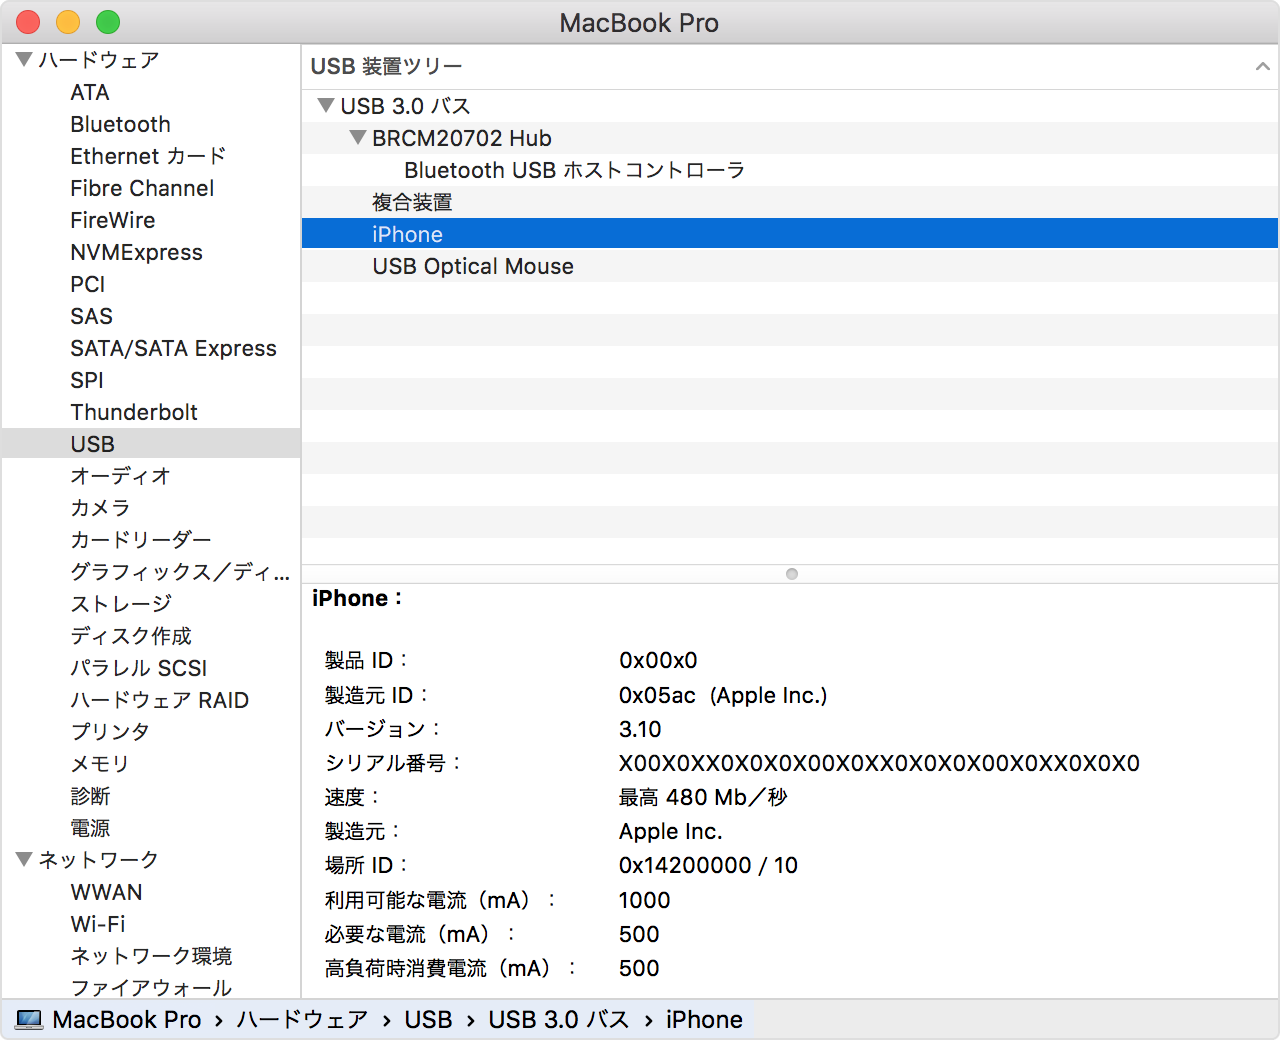
Task: Click 製造元 ID value 0x05ac (Apple Inc.)
Action: pyautogui.click(x=723, y=695)
